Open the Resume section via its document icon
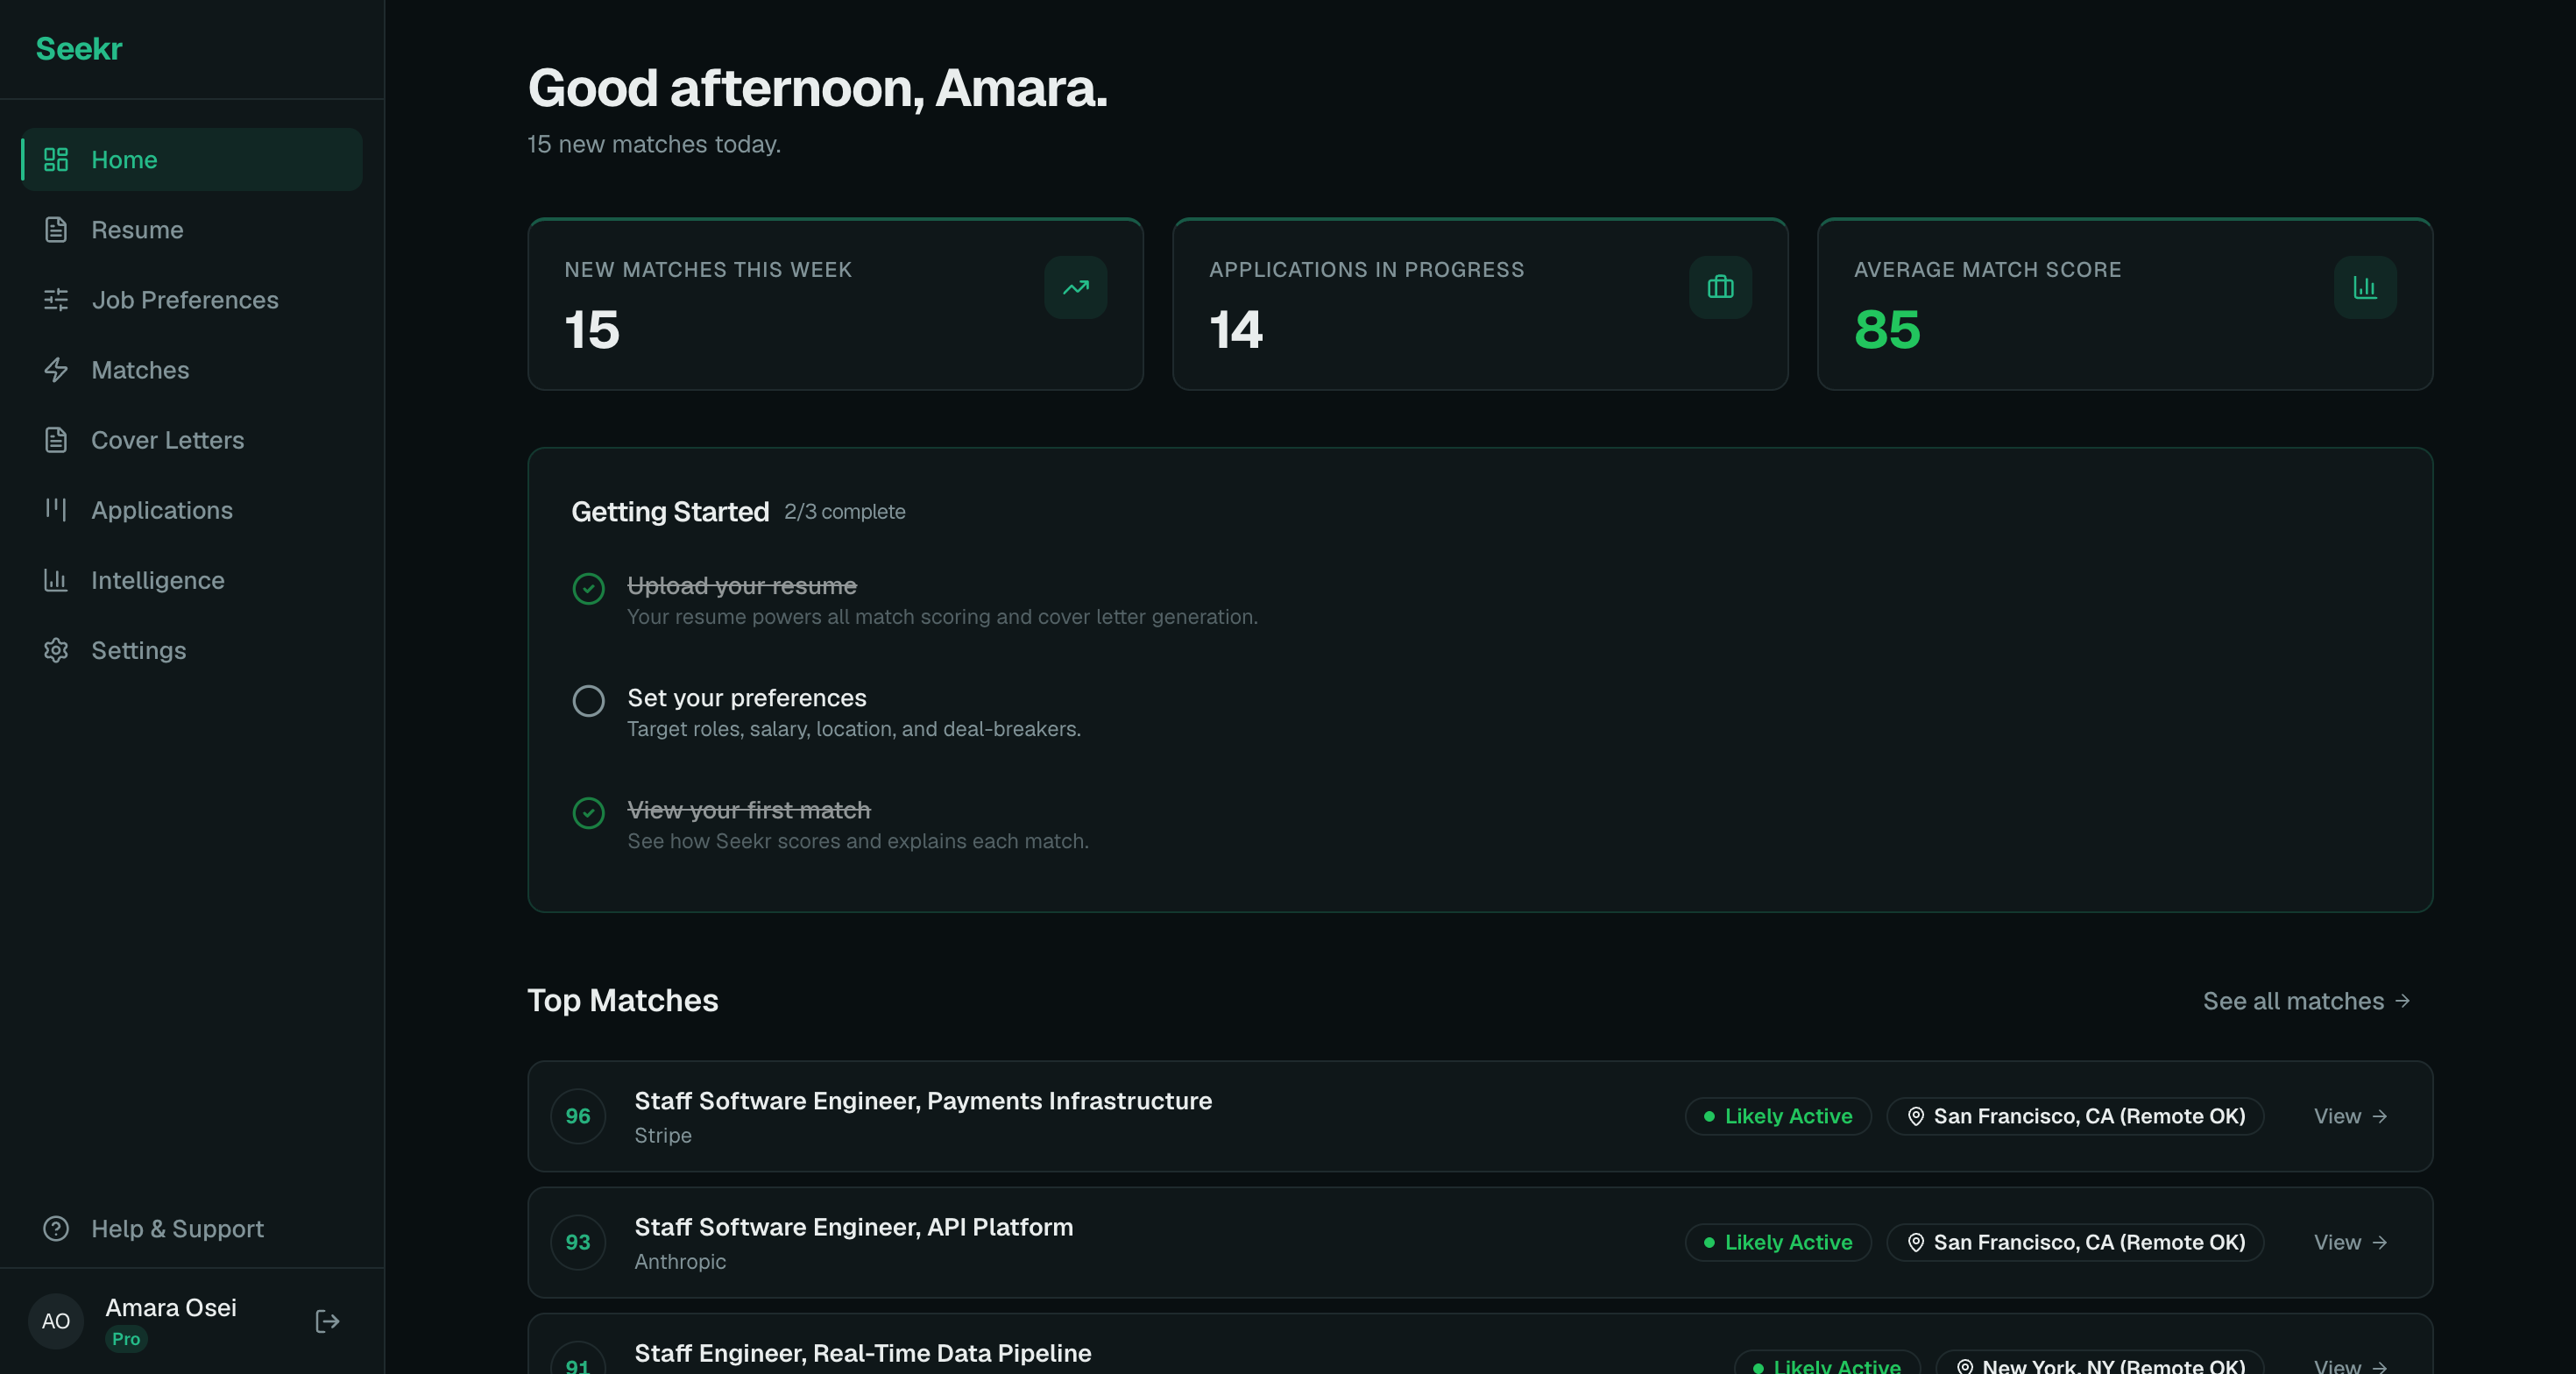Viewport: 2576px width, 1374px height. pyautogui.click(x=55, y=229)
